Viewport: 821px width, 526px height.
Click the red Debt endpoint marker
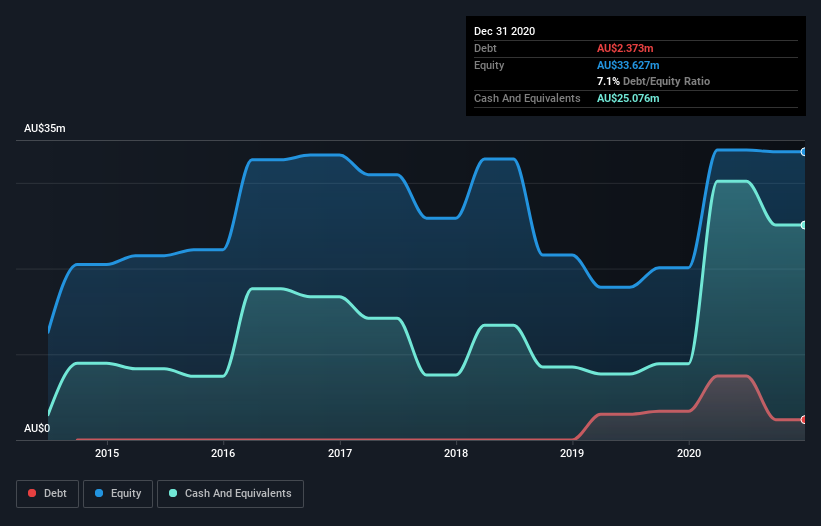coord(804,420)
